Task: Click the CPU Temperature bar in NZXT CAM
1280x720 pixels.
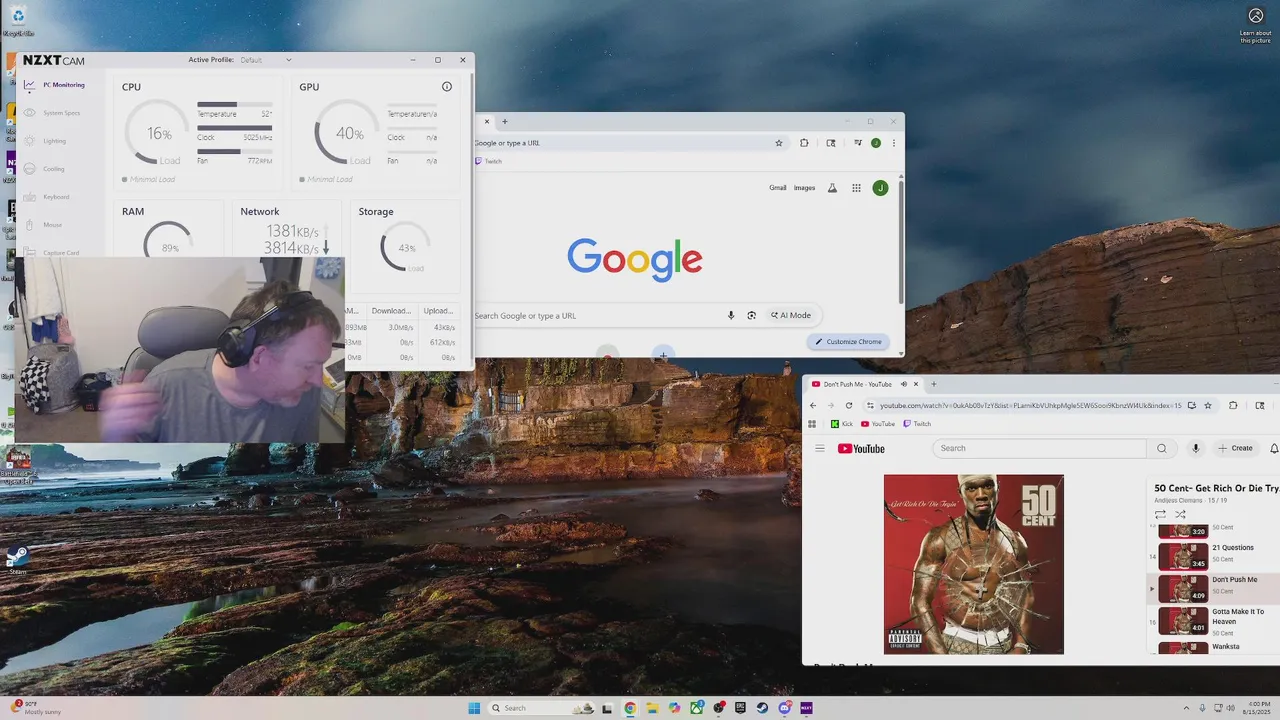Action: (234, 104)
